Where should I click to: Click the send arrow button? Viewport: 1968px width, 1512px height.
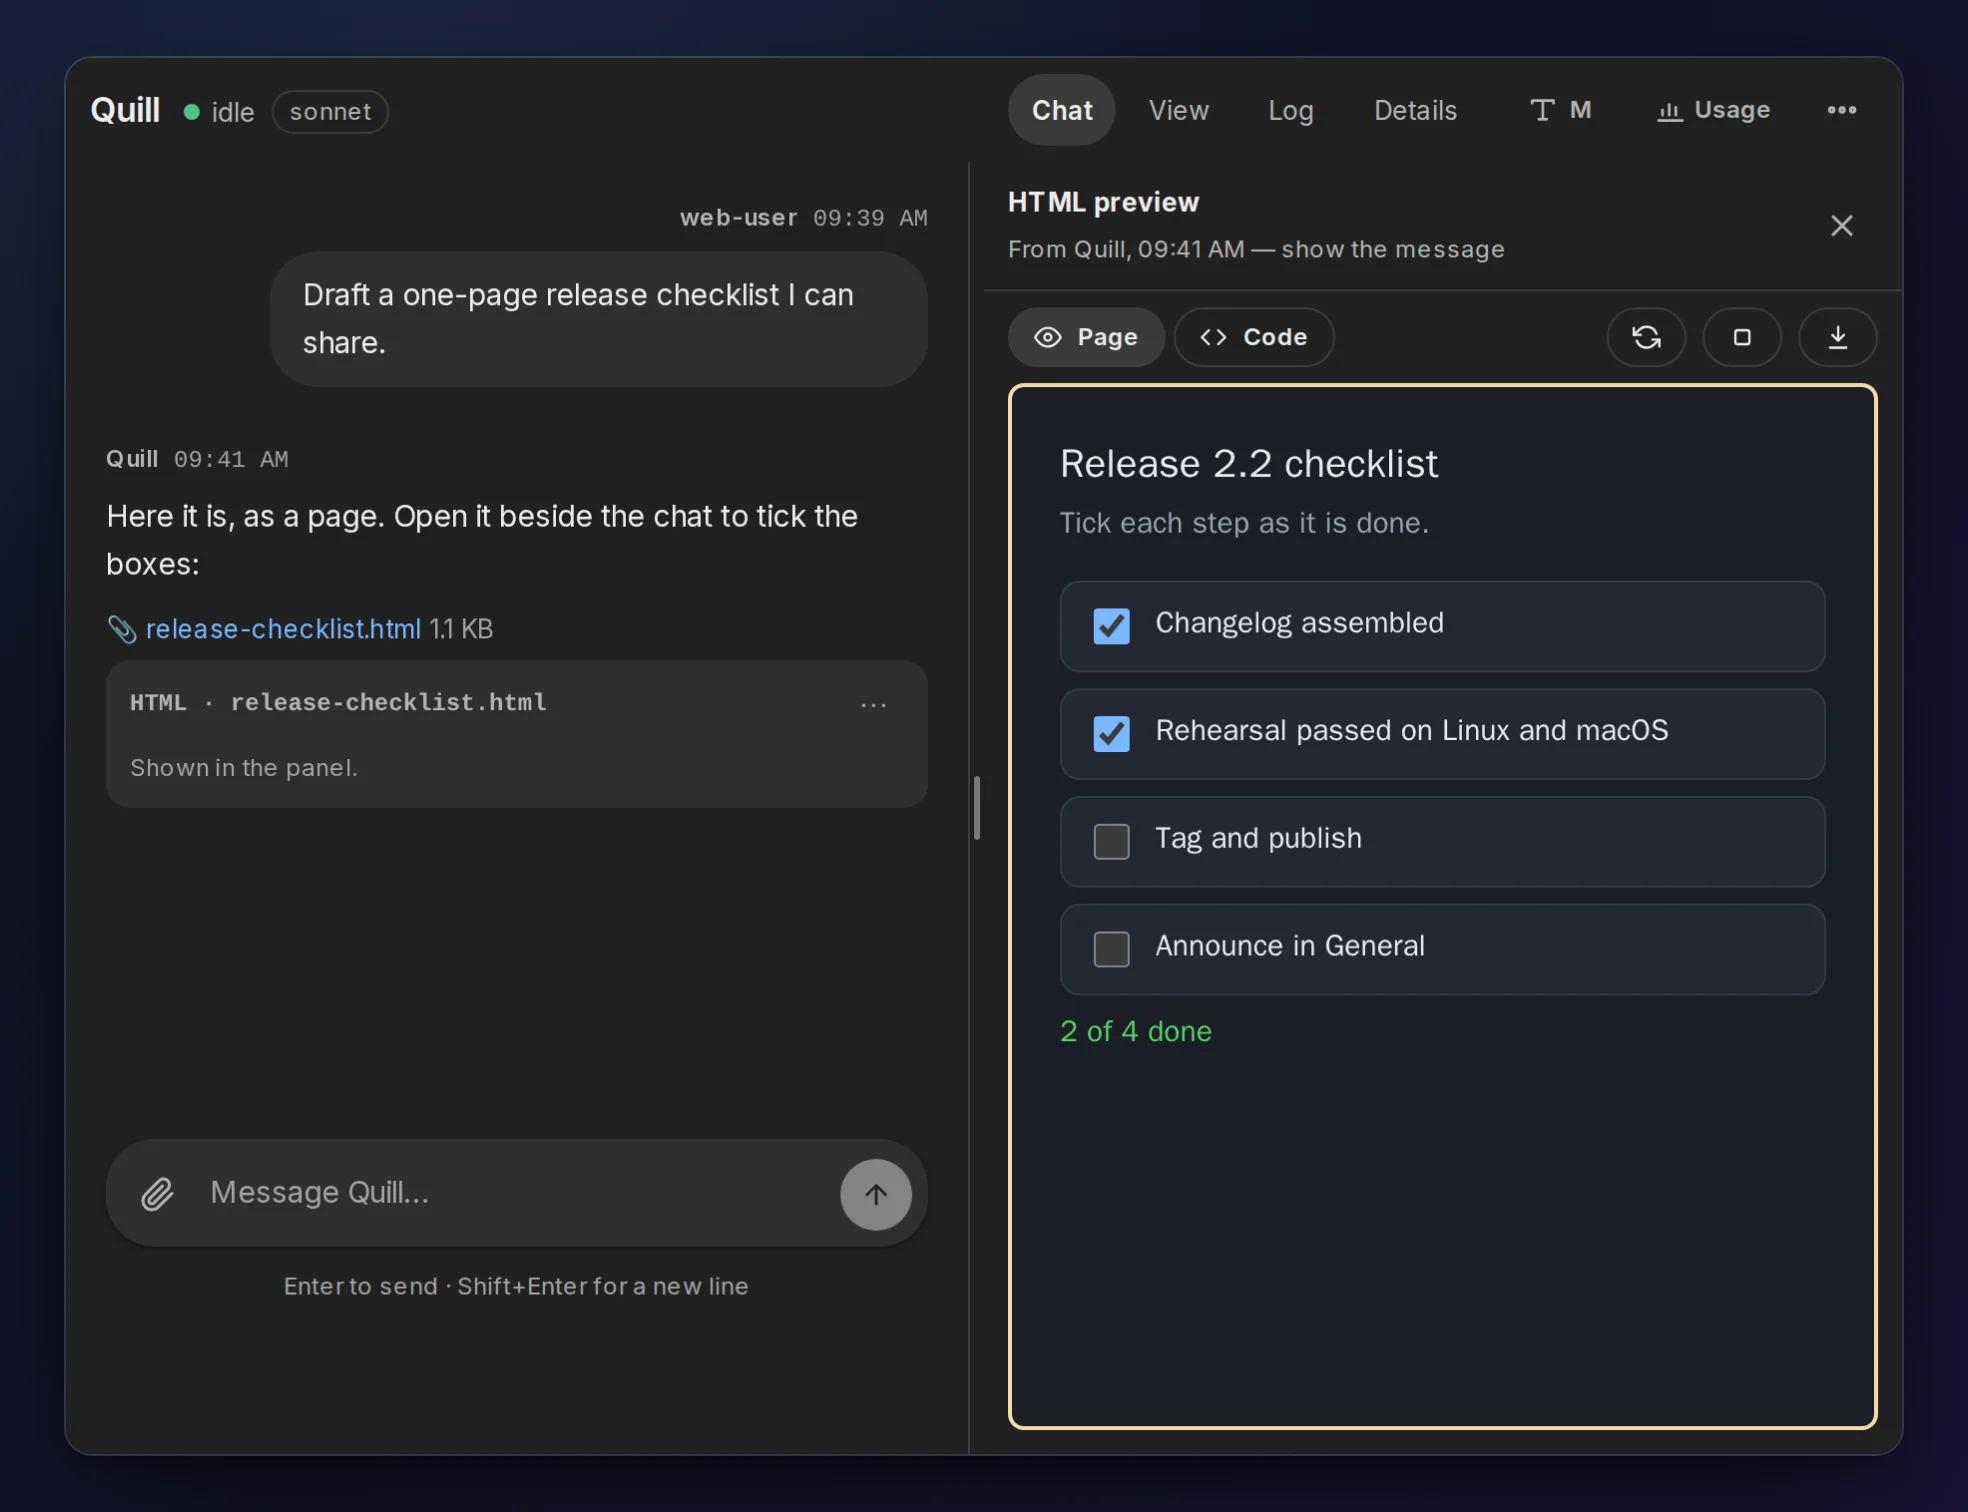[x=875, y=1194]
